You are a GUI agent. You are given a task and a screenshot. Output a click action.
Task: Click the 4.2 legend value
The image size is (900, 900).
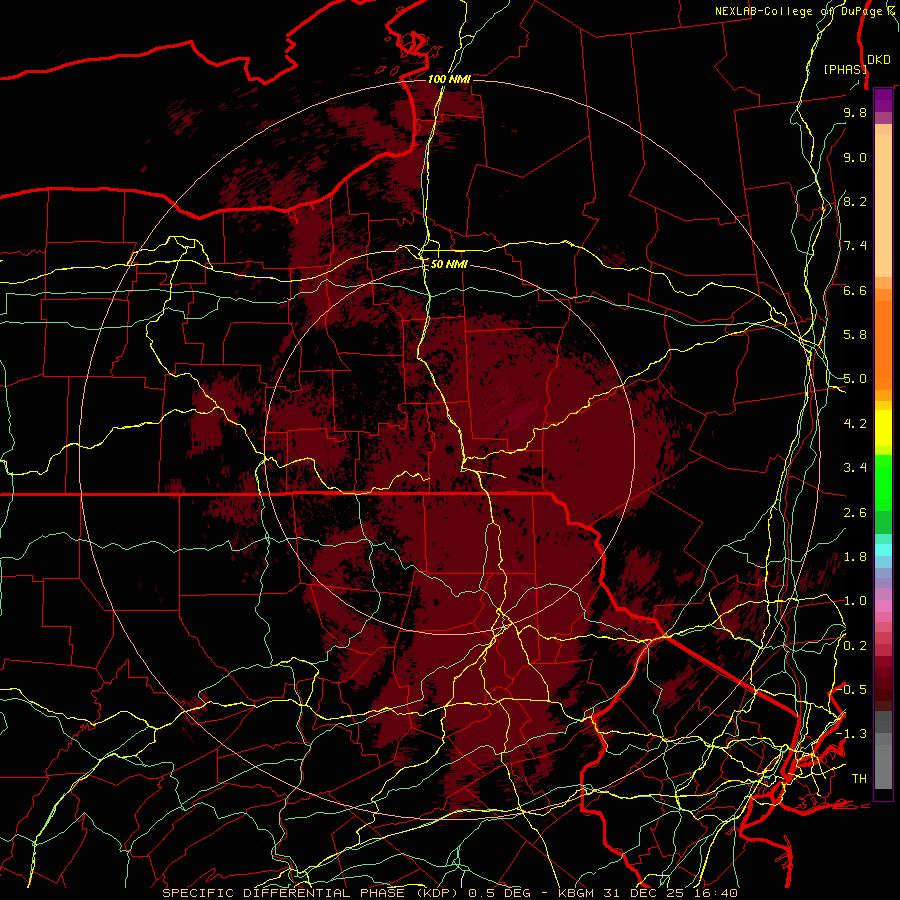pyautogui.click(x=855, y=424)
